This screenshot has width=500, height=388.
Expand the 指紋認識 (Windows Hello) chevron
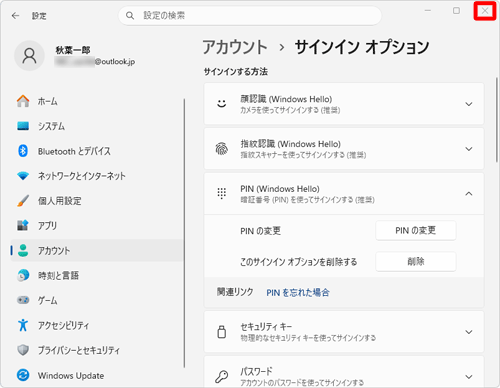[x=469, y=149]
